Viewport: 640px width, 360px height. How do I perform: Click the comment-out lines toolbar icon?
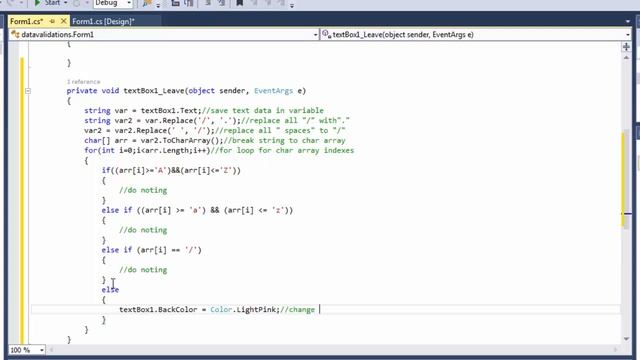pyautogui.click(x=208, y=3)
